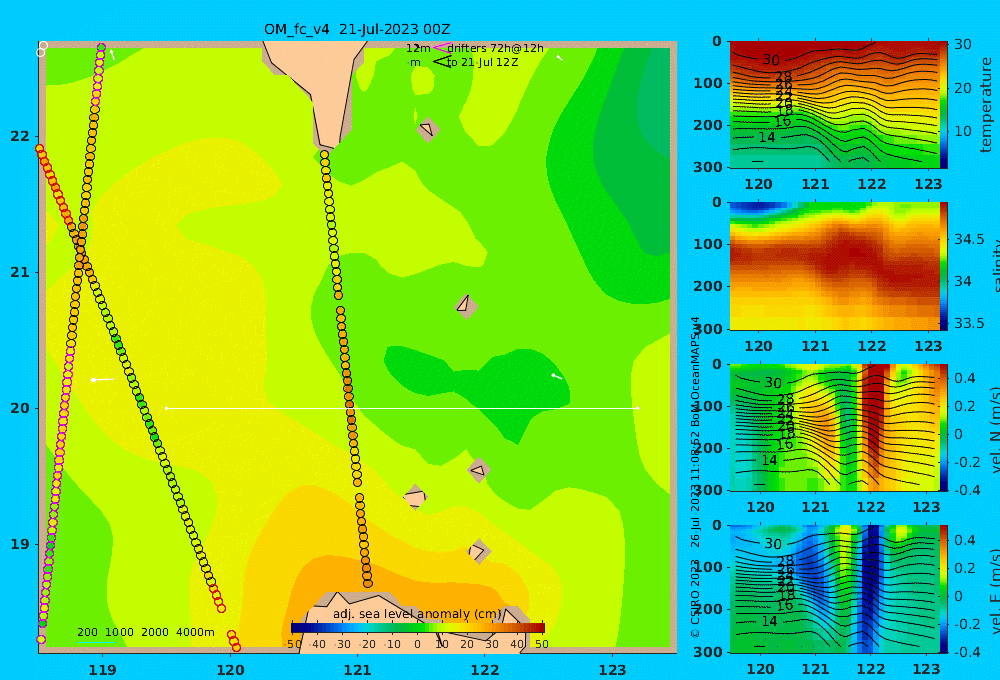Click 'adj. sea level anomaly (cm)' label
This screenshot has height=680, width=1000.
pos(417,614)
